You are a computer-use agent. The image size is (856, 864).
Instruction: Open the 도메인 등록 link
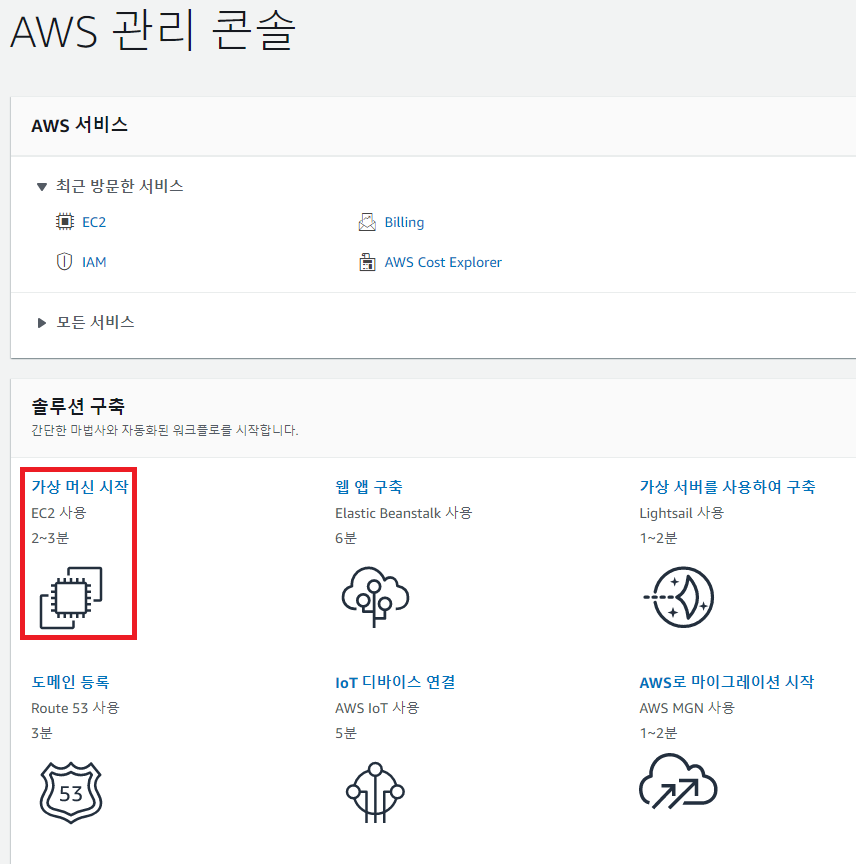pos(70,682)
